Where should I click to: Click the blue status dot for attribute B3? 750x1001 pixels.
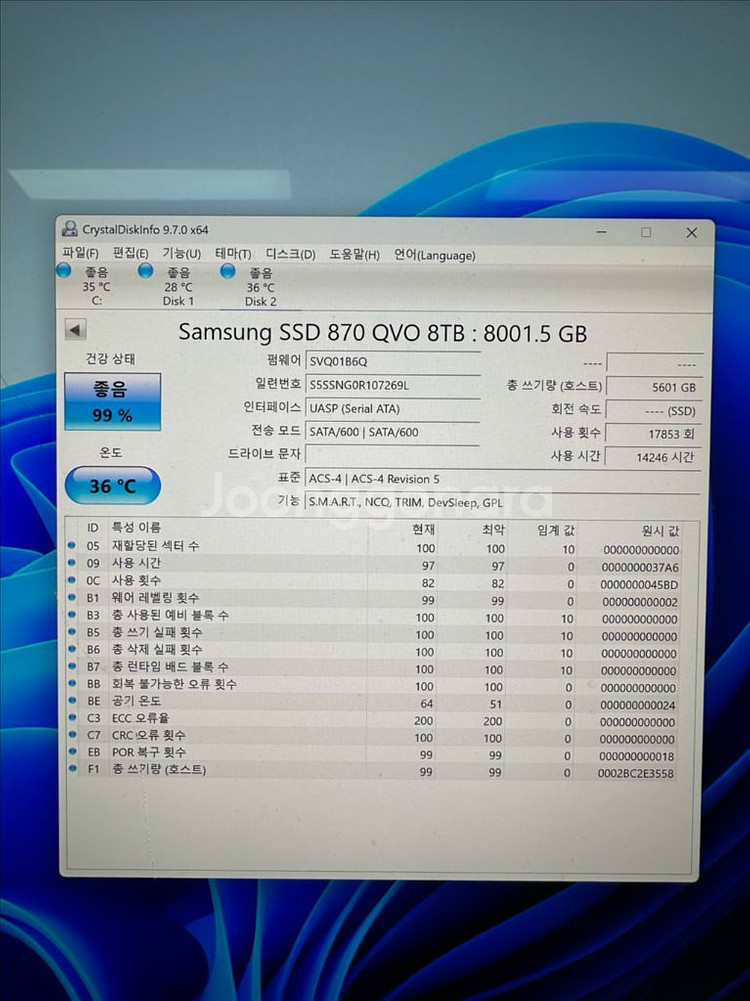click(71, 614)
